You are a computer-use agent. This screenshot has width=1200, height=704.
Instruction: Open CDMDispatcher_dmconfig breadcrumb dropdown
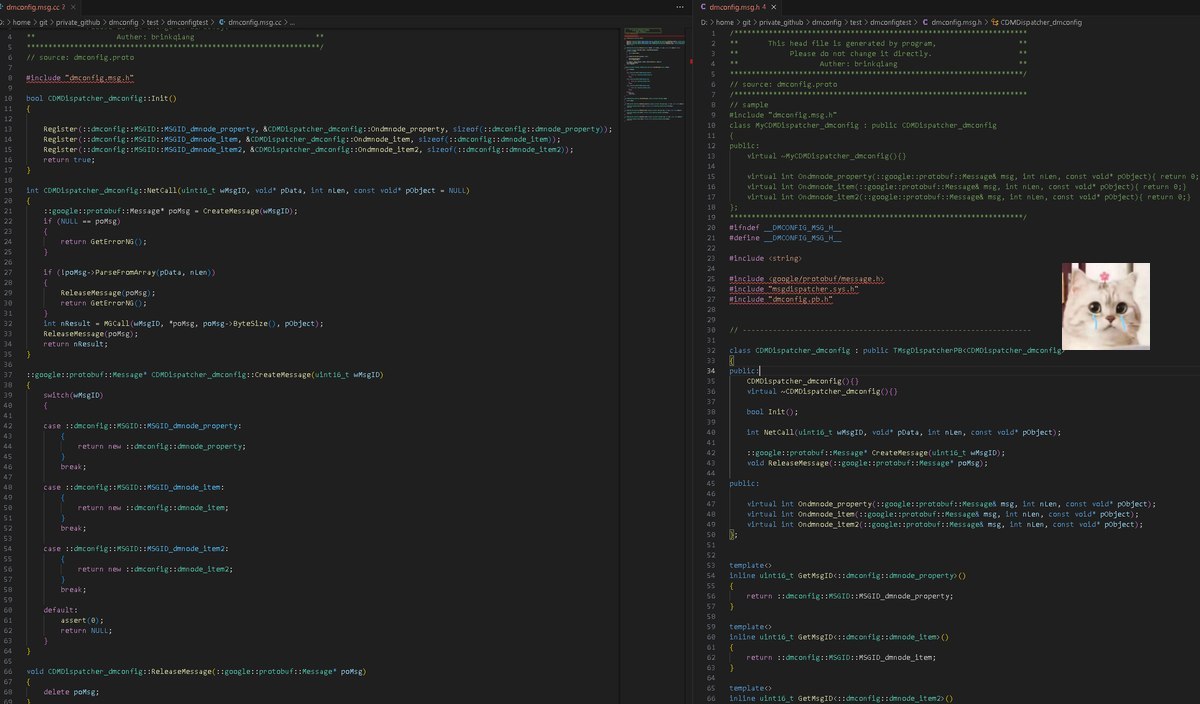tap(1041, 21)
